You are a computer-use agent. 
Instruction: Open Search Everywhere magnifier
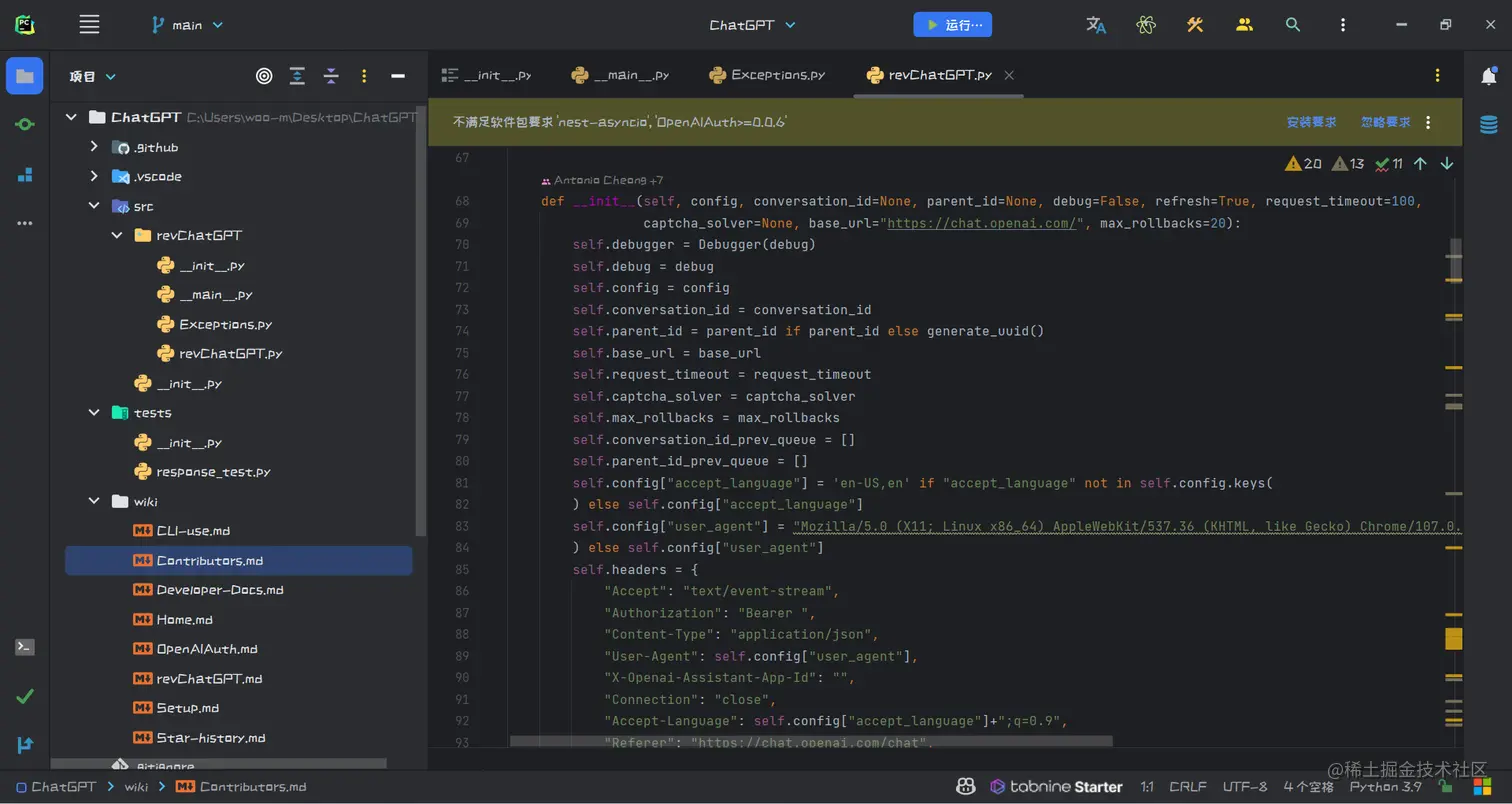(1293, 25)
